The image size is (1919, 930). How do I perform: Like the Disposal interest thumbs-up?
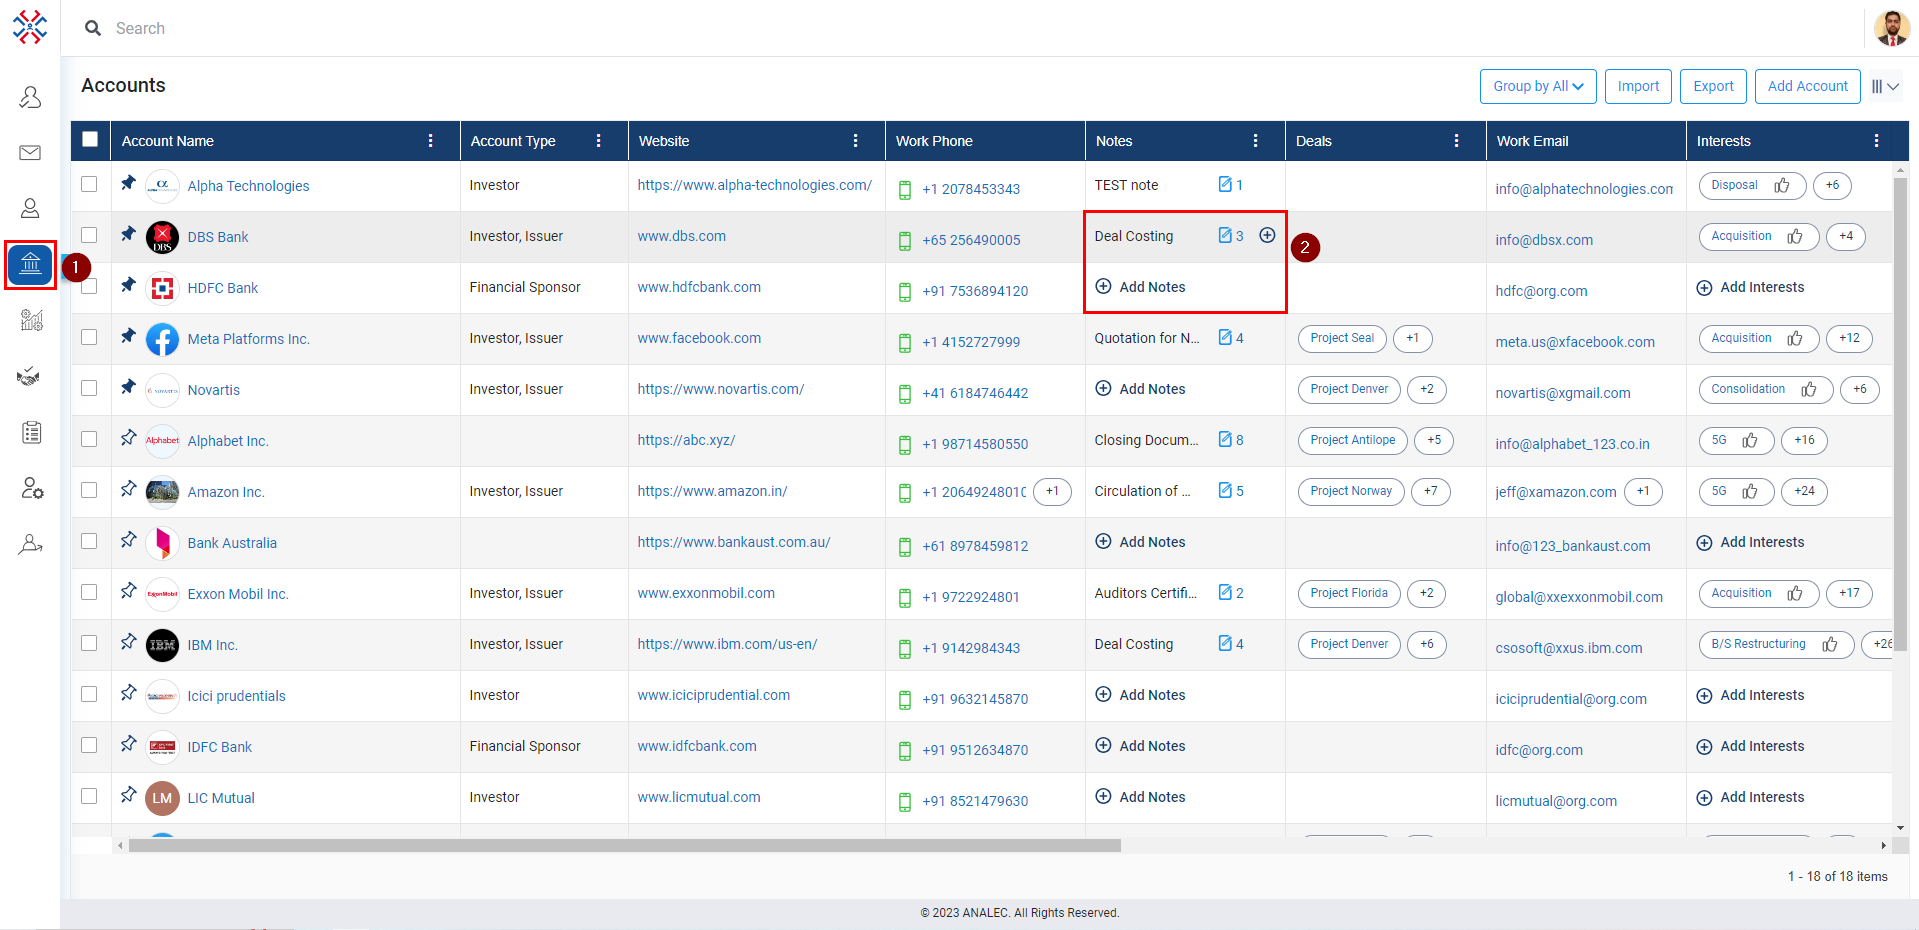1782,186
